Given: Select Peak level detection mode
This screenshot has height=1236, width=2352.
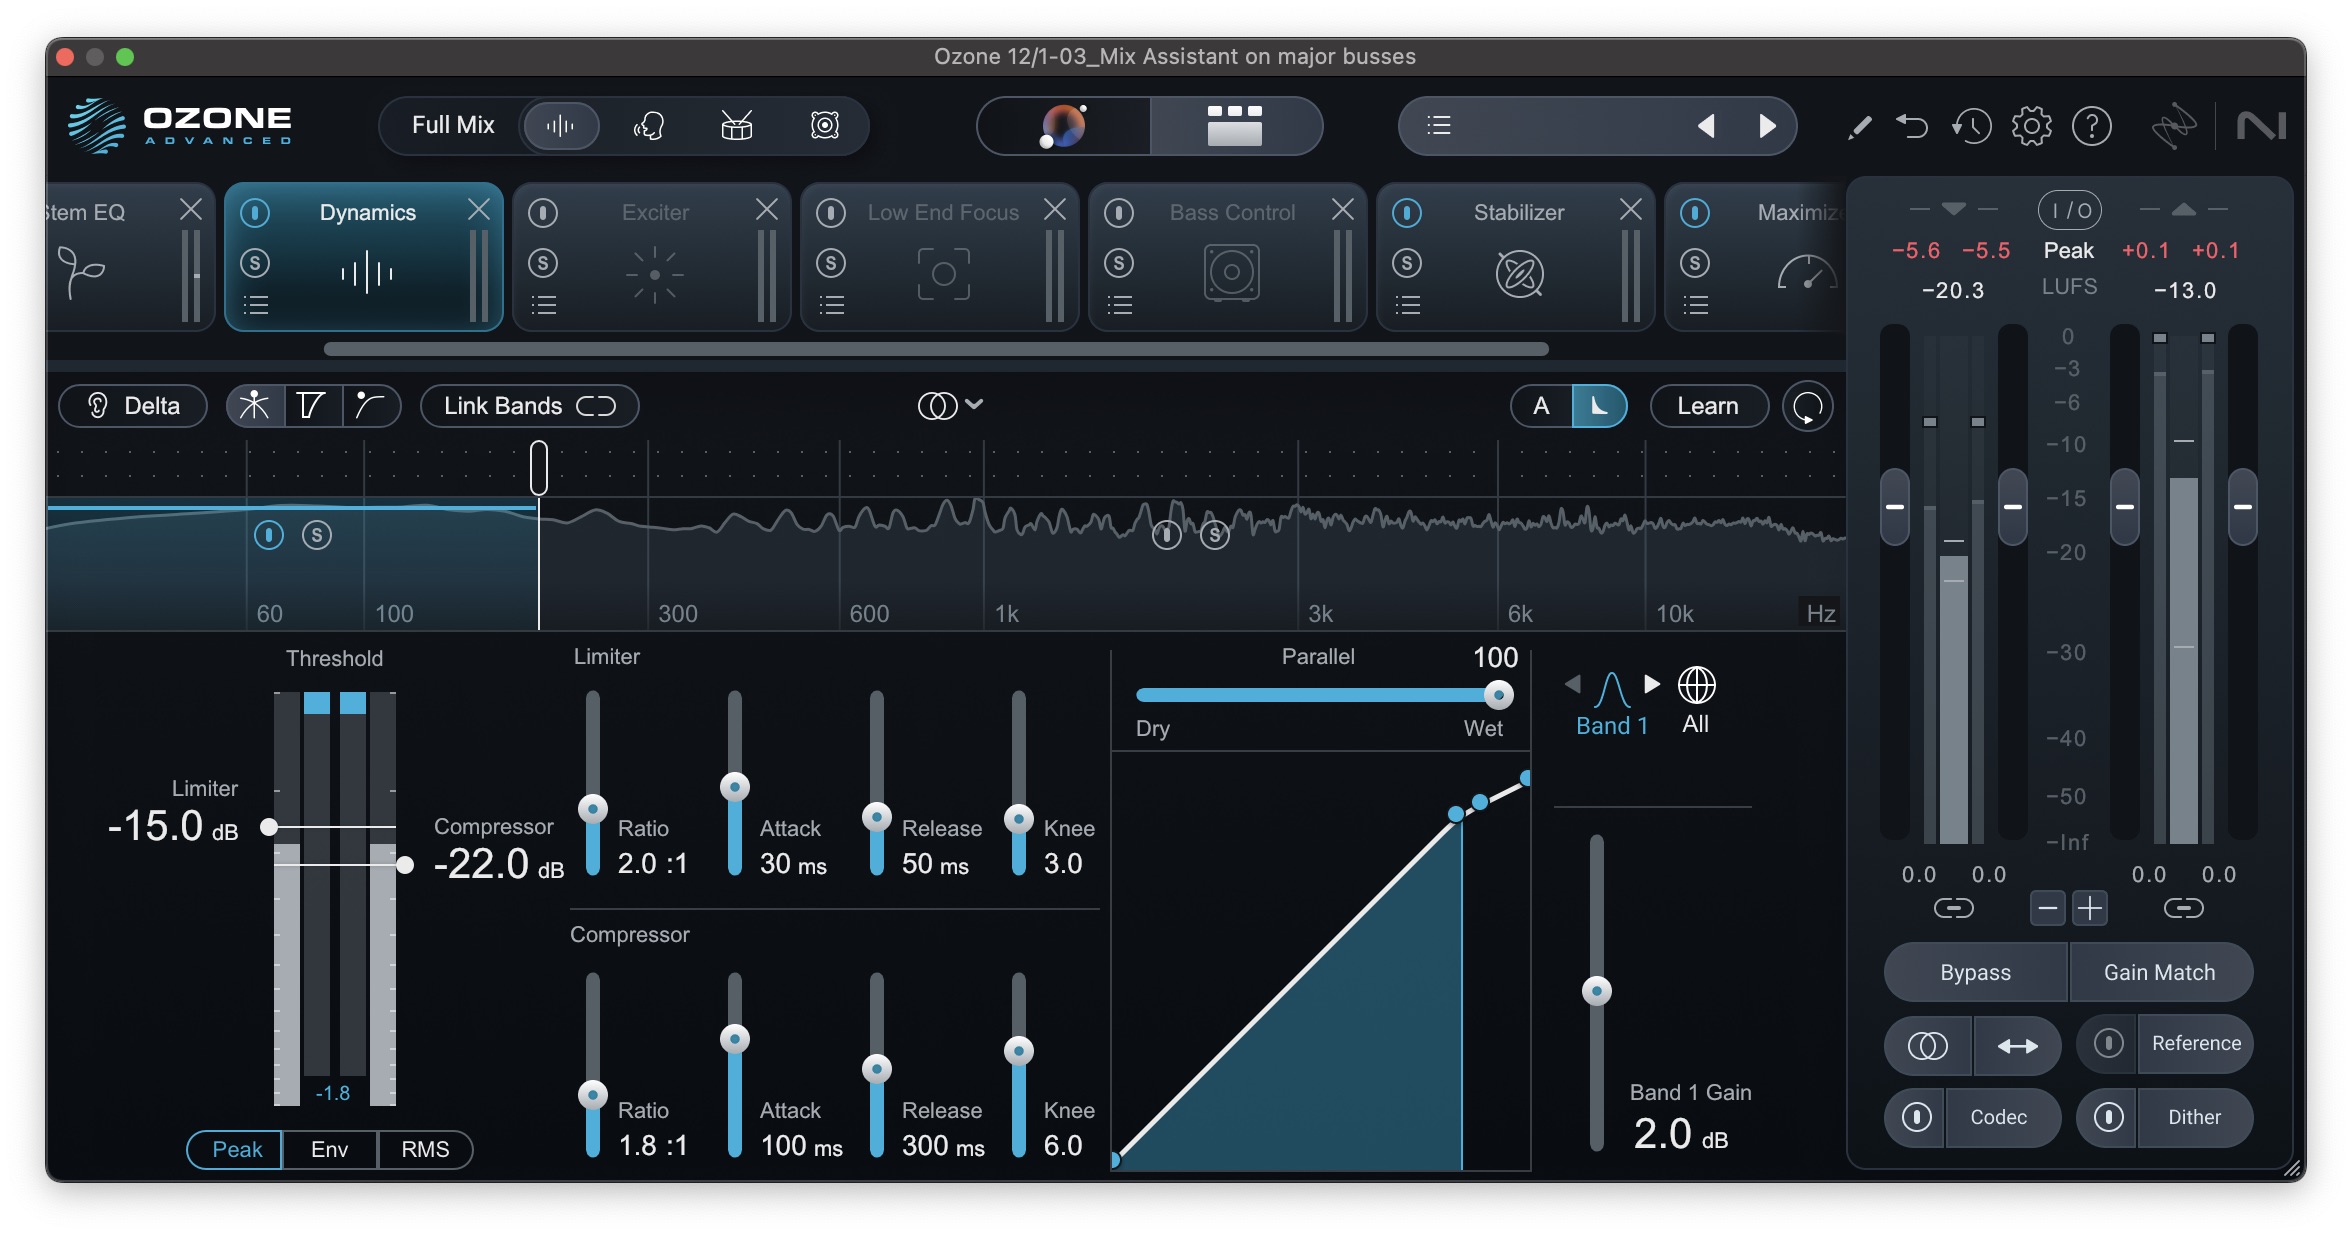Looking at the screenshot, I should 236,1149.
